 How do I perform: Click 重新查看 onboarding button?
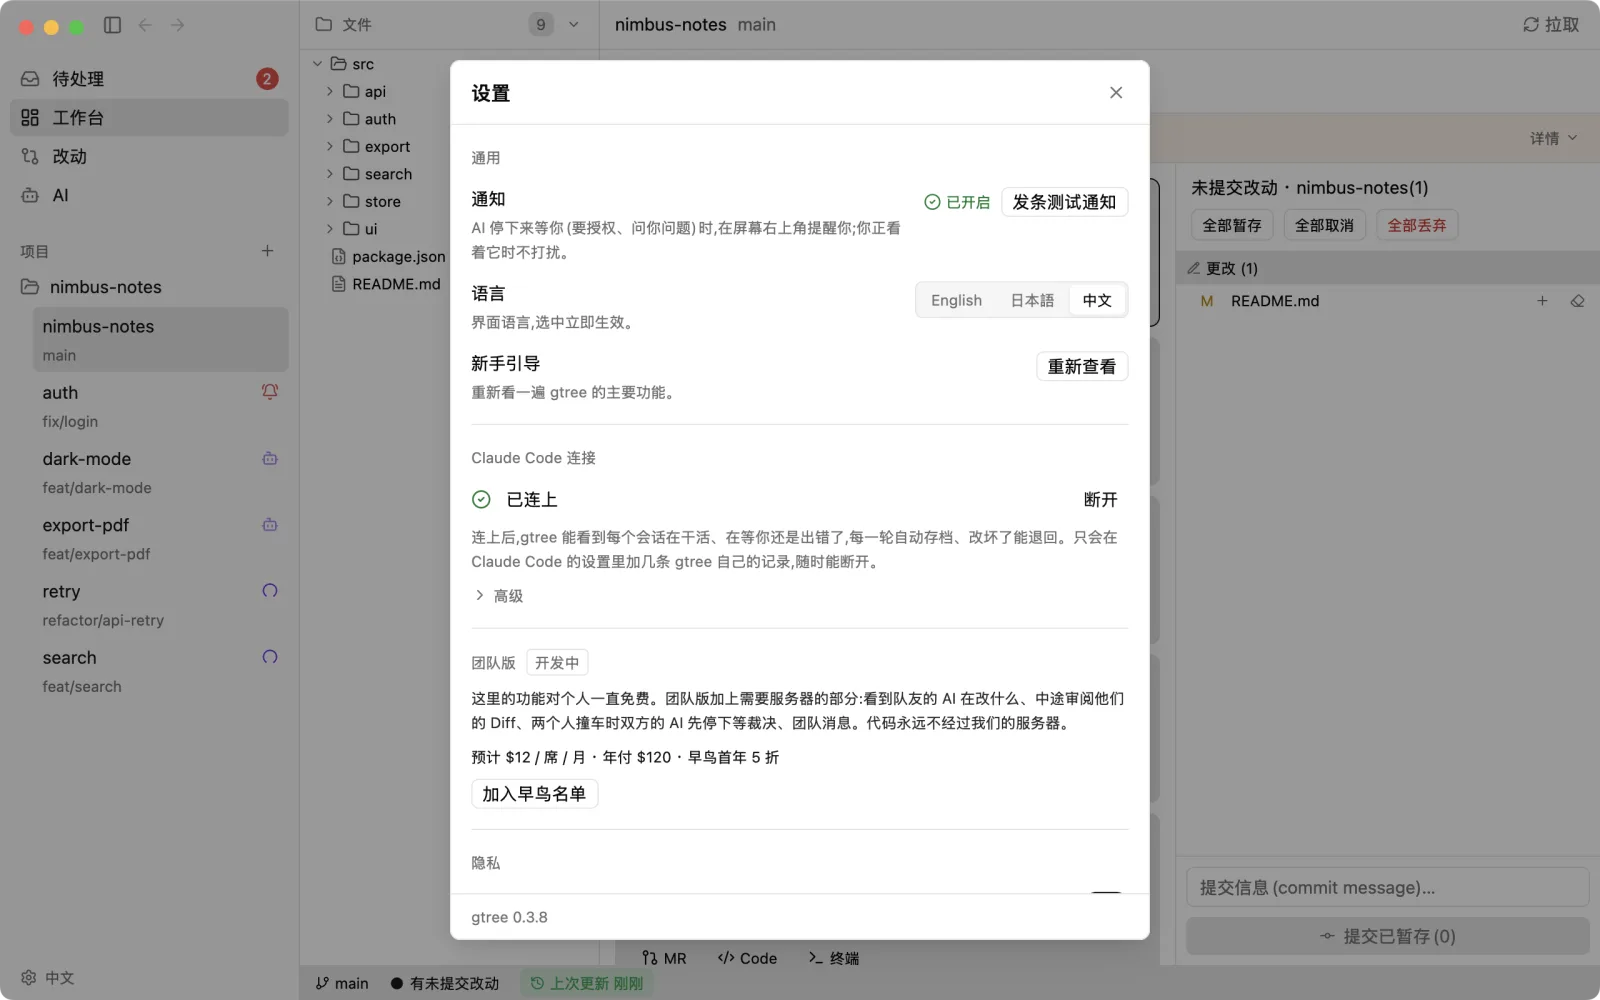(x=1082, y=367)
